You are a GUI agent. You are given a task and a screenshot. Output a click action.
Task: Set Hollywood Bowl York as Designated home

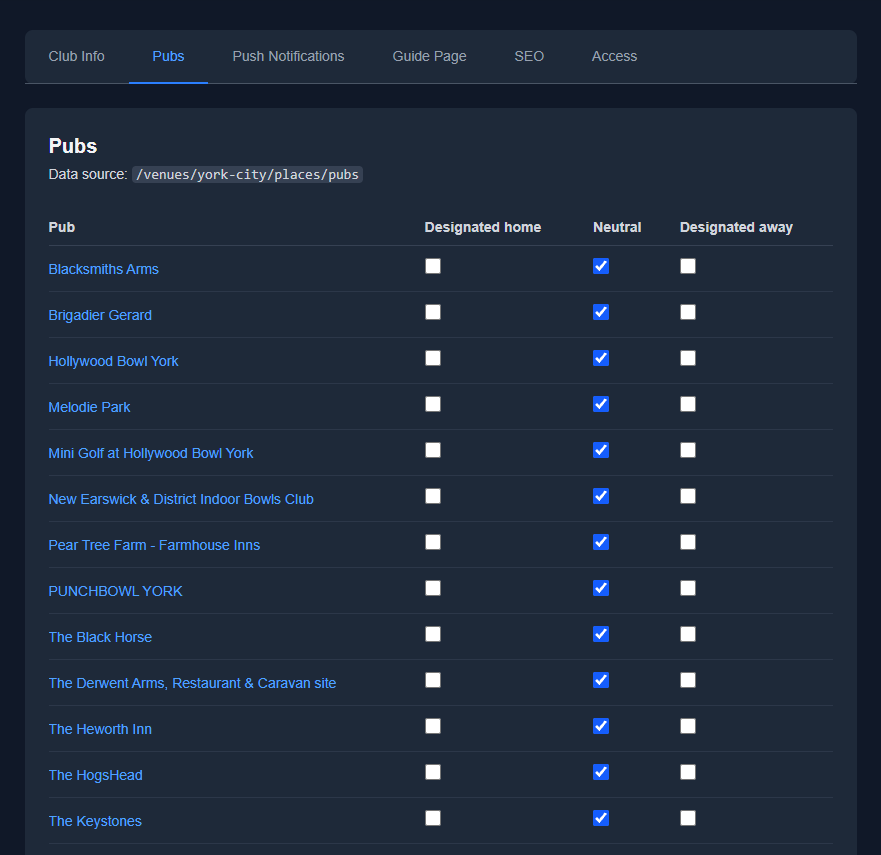coord(433,358)
